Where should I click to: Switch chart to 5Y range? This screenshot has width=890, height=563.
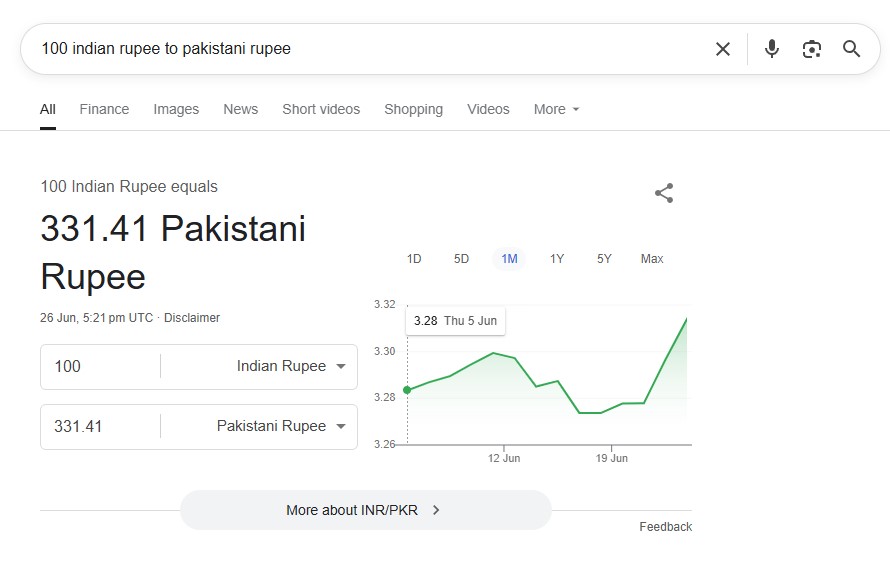click(x=604, y=259)
